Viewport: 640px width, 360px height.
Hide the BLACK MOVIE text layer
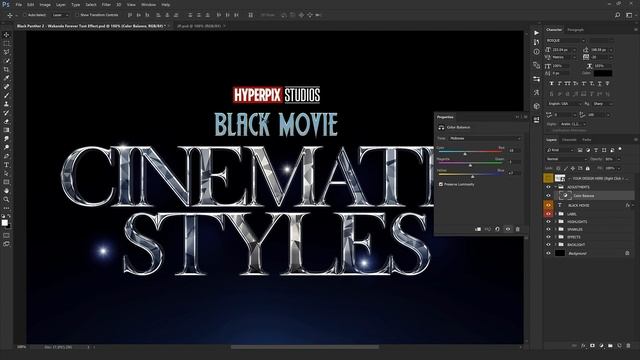coord(548,205)
